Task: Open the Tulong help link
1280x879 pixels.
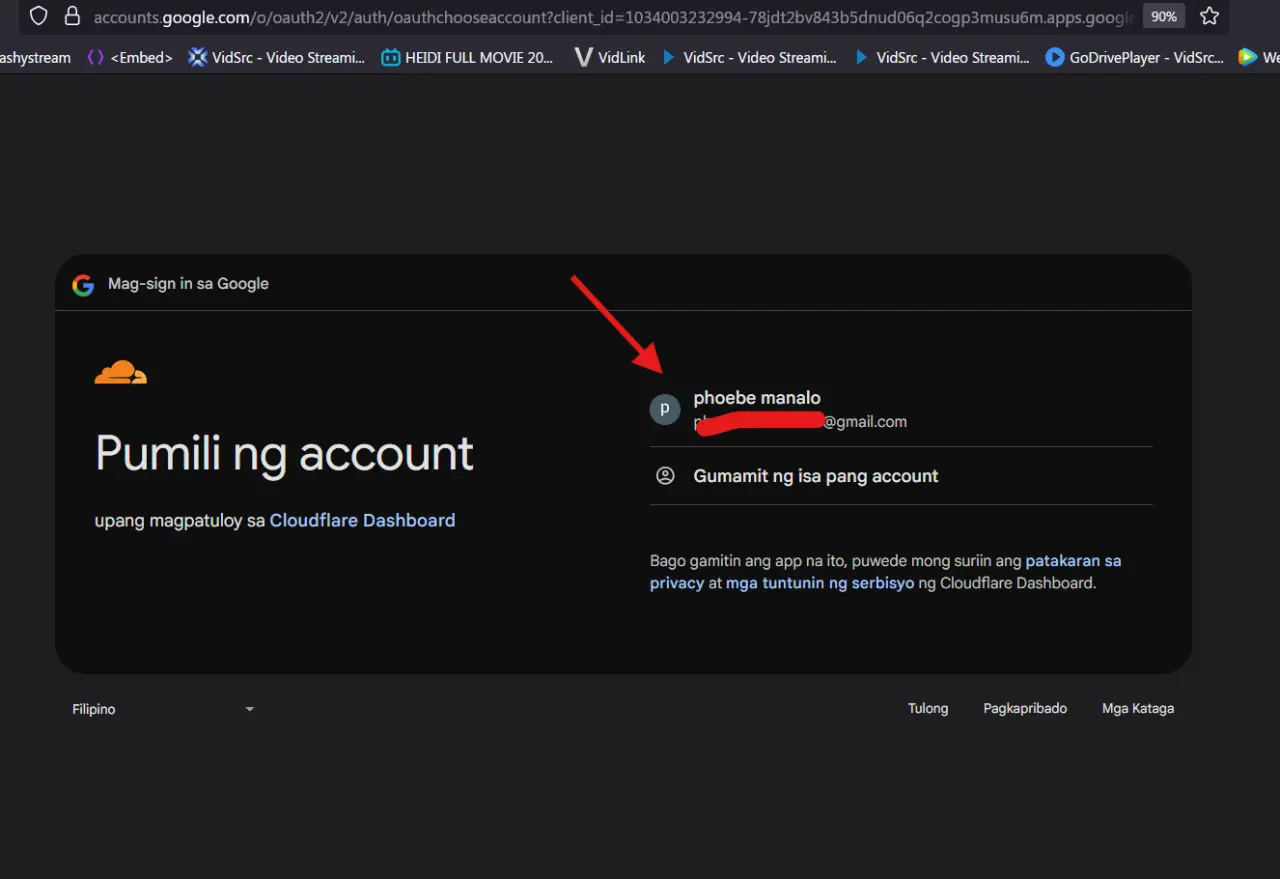Action: (x=928, y=709)
